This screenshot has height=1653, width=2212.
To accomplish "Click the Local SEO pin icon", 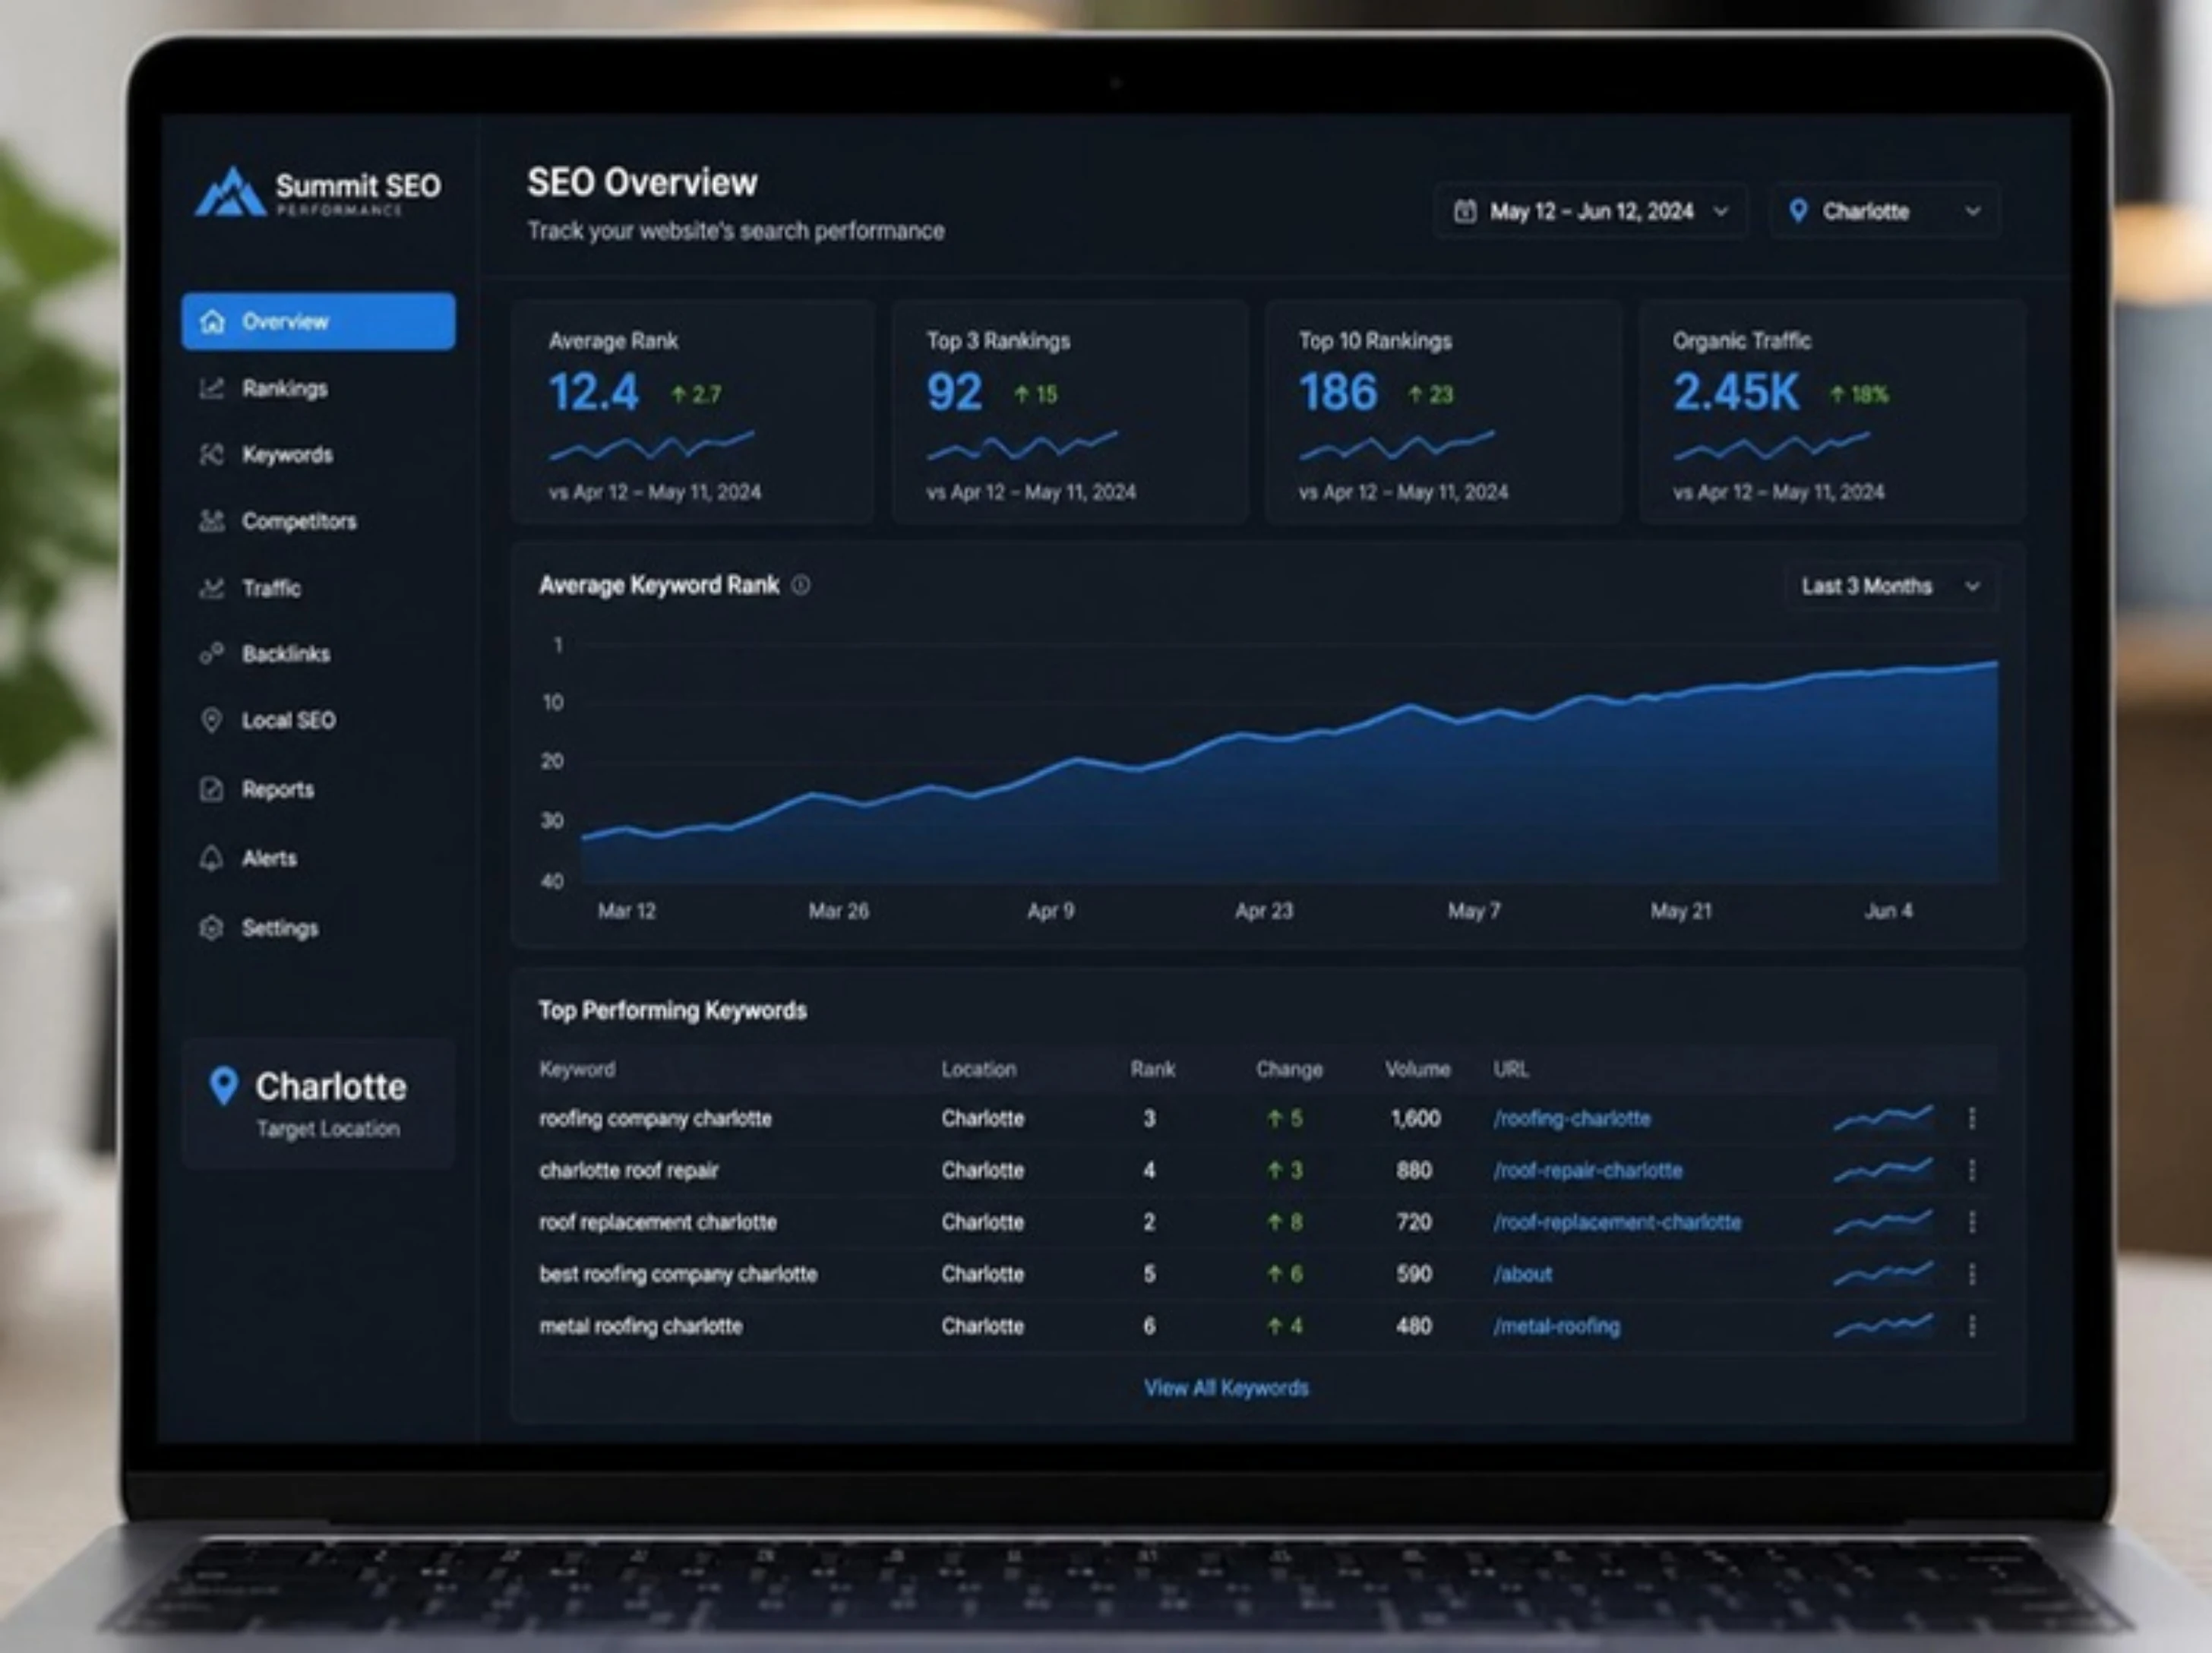I will point(211,720).
